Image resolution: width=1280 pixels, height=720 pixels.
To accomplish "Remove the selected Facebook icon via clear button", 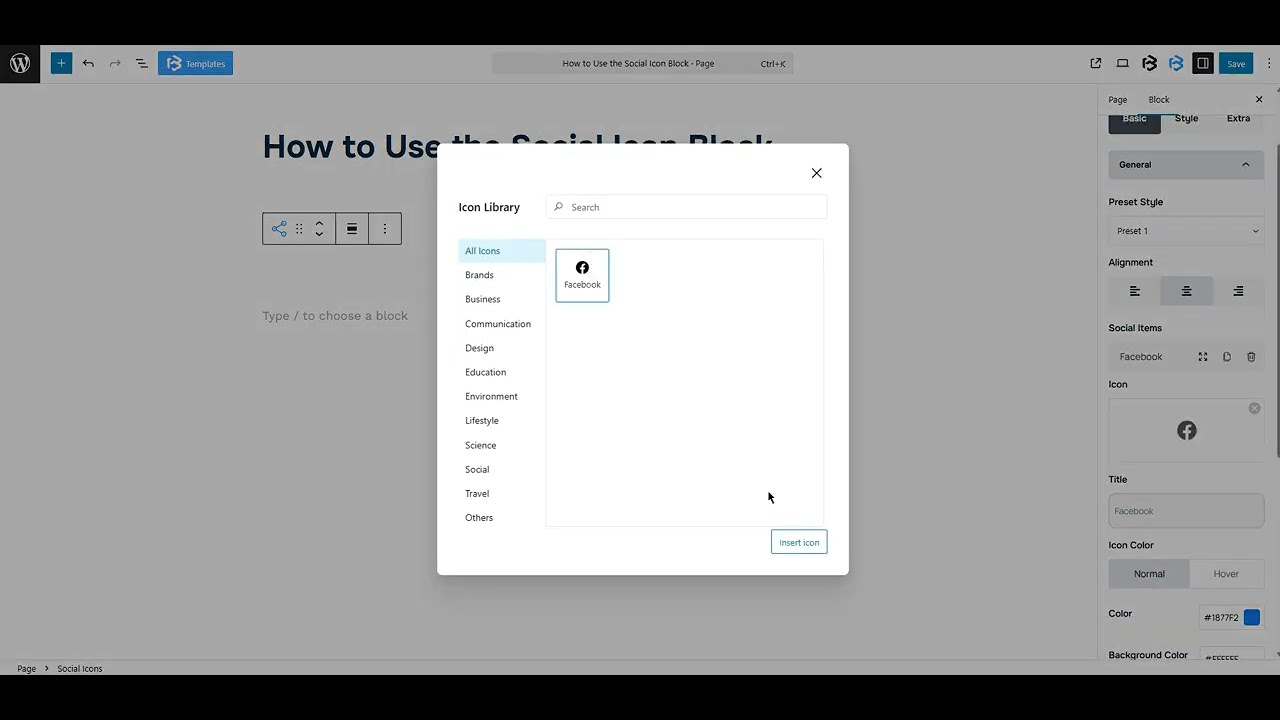I will pos(1254,408).
